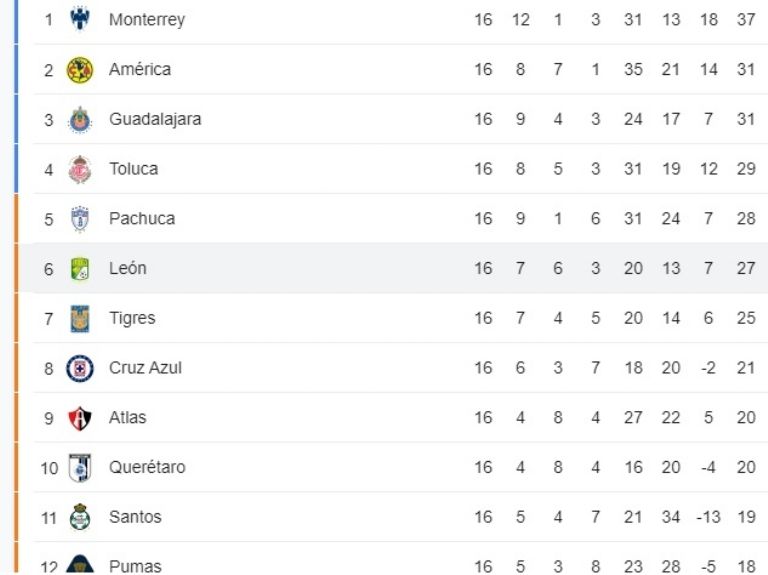This screenshot has height=575, width=768.
Task: Click the Guadalajara team name
Action: coord(155,119)
